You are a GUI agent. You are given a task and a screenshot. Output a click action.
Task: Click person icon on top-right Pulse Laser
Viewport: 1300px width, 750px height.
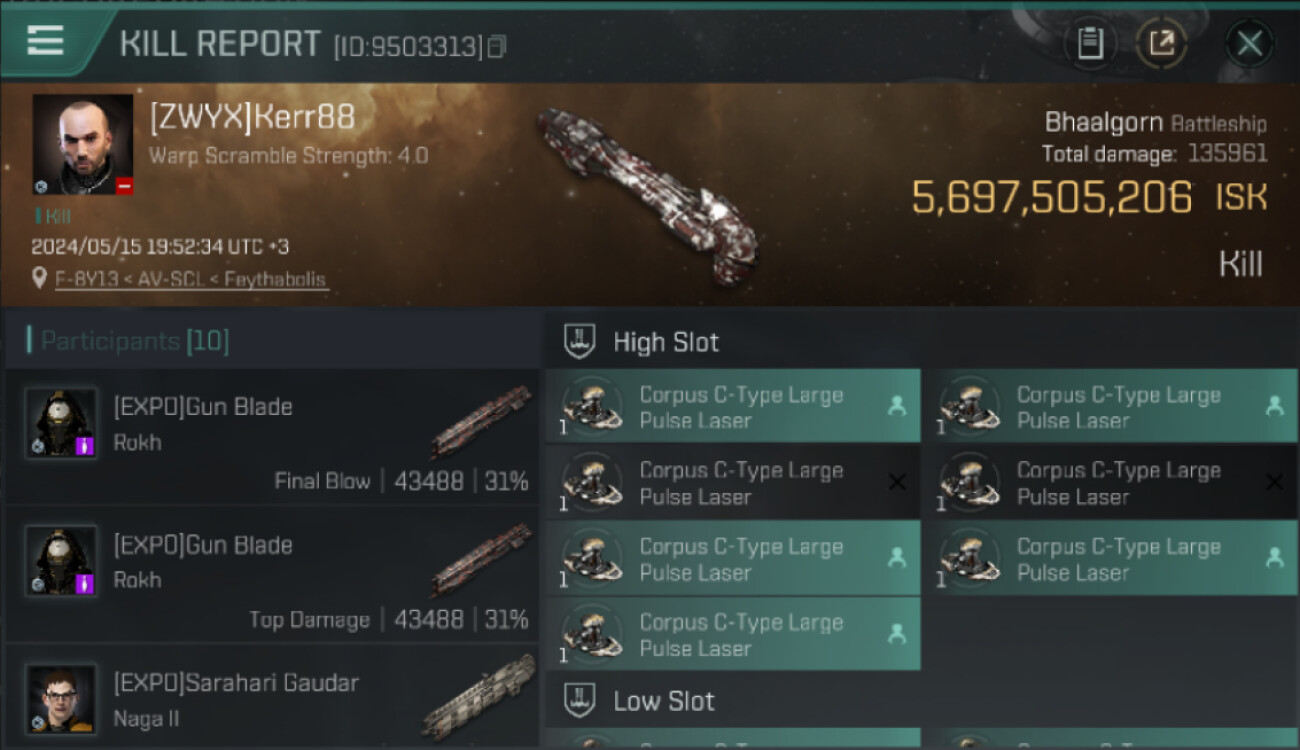[x=1274, y=406]
